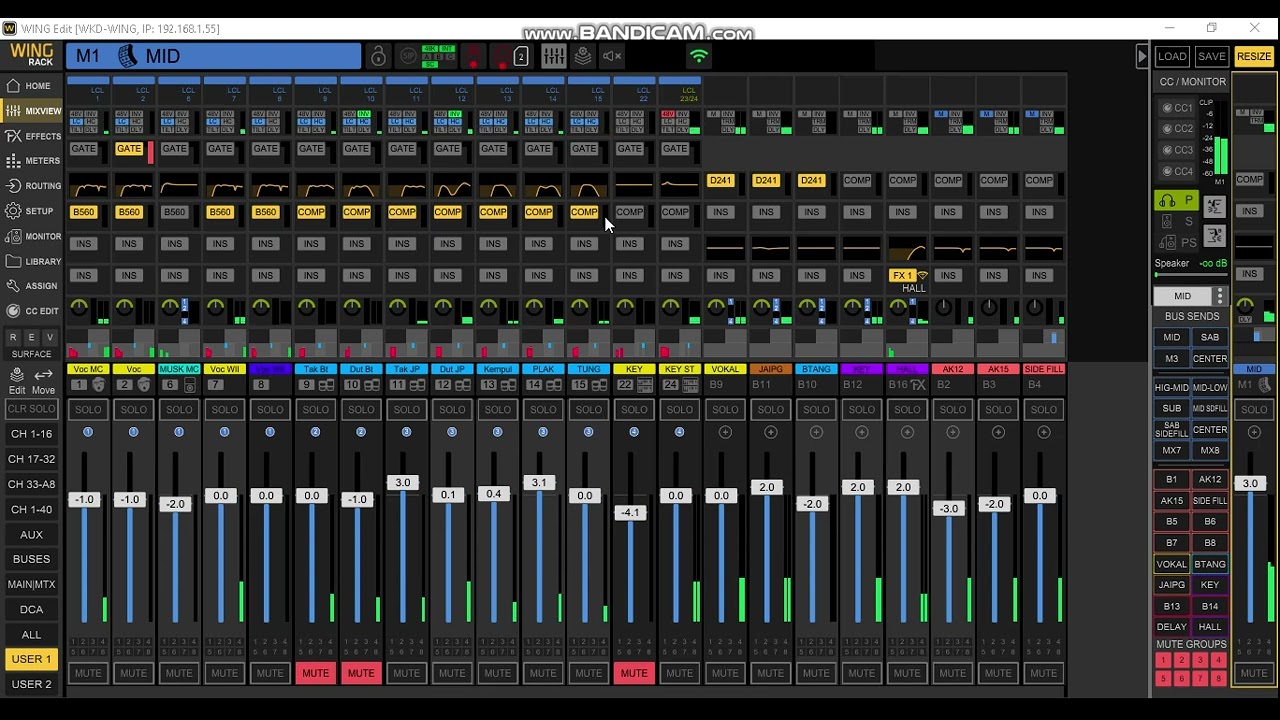Solo the Kempul channel
Image resolution: width=1280 pixels, height=720 pixels.
(497, 410)
